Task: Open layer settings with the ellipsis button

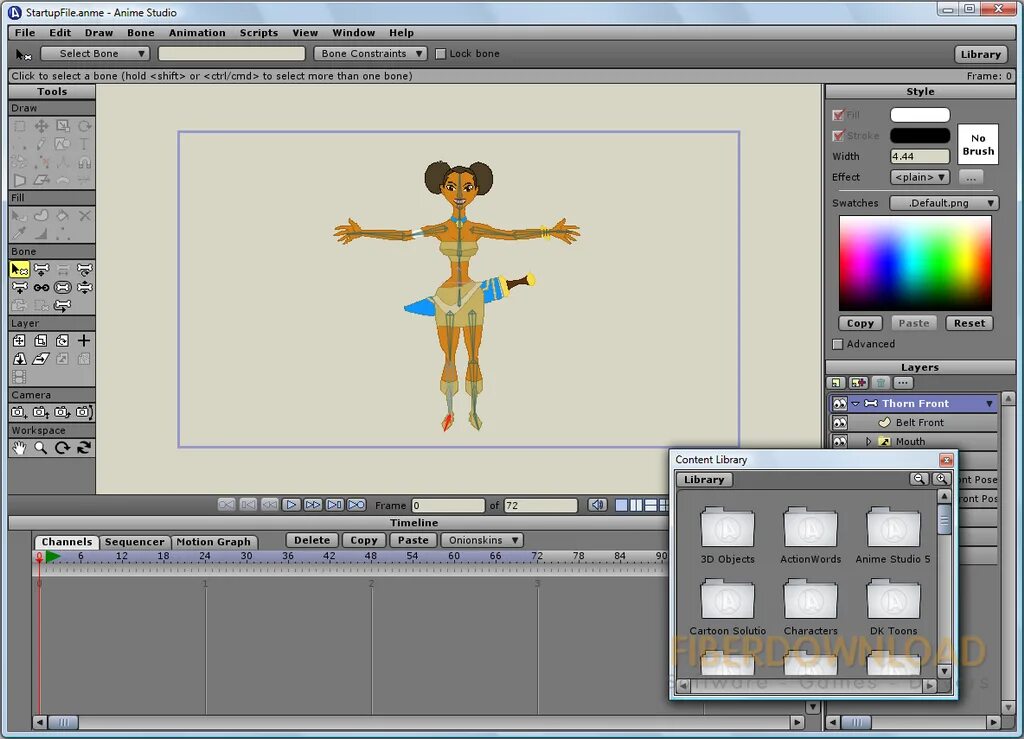Action: coord(903,383)
